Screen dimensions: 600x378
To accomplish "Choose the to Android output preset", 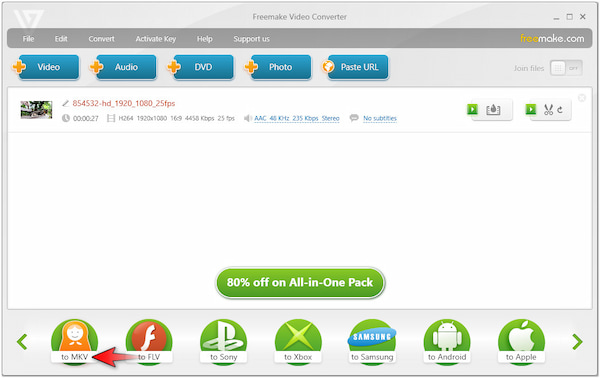I will (x=447, y=342).
